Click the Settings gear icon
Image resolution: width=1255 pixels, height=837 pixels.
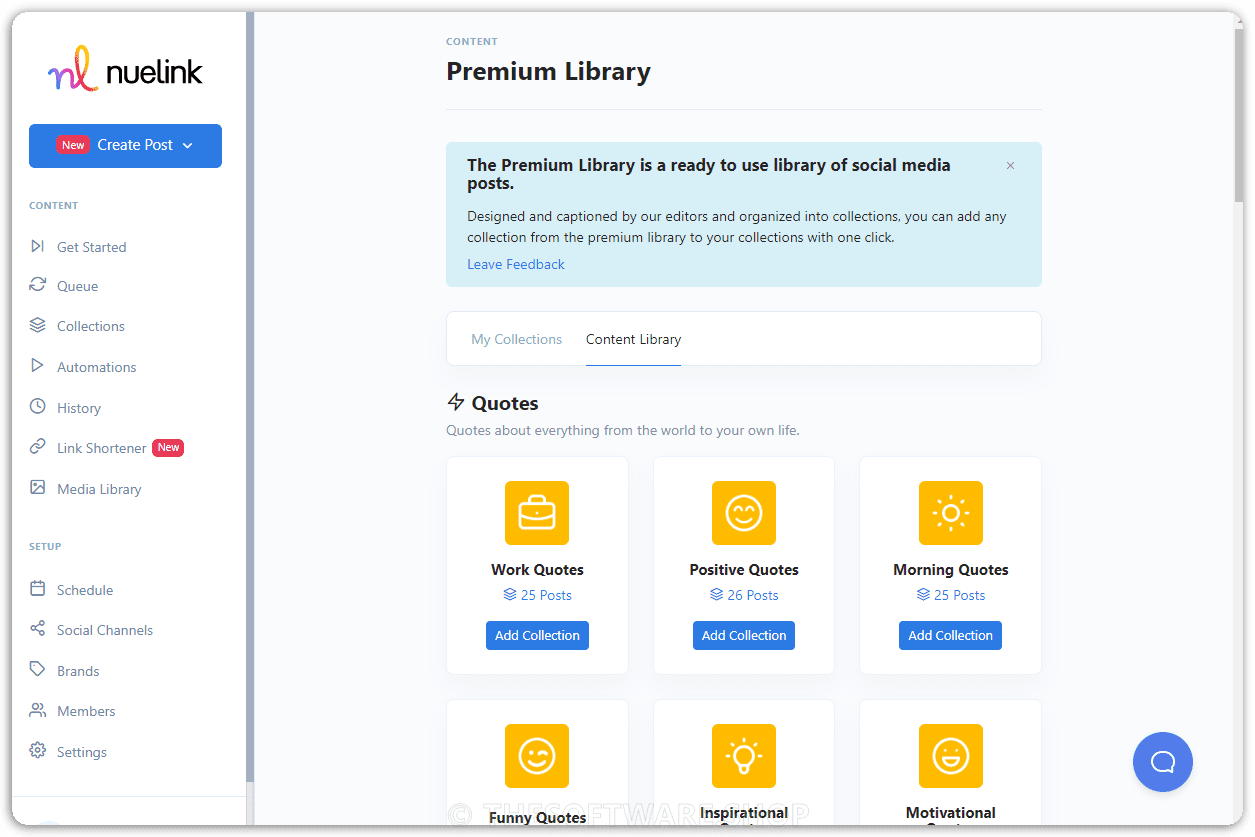[37, 751]
